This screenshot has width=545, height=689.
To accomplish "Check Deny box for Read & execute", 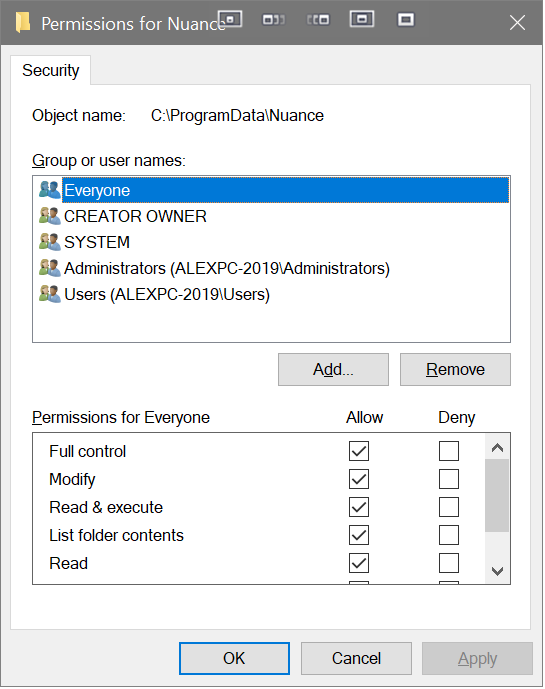I will tap(449, 507).
